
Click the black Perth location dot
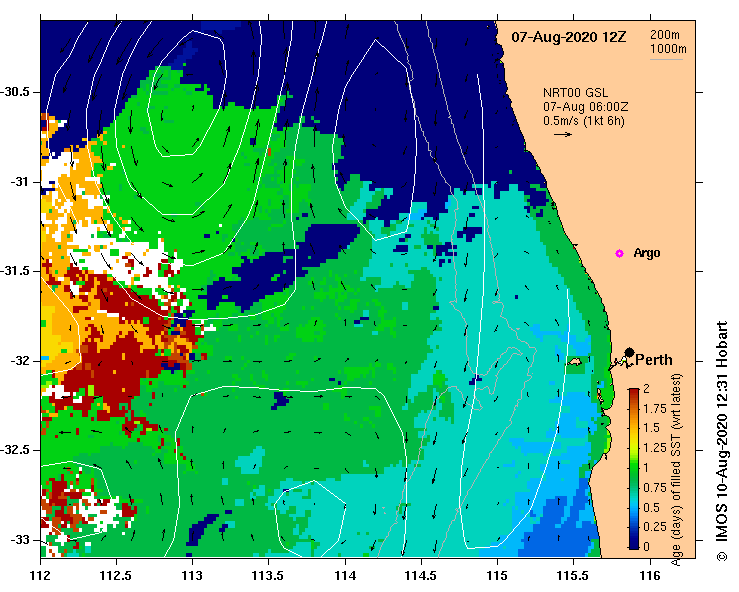point(629,352)
